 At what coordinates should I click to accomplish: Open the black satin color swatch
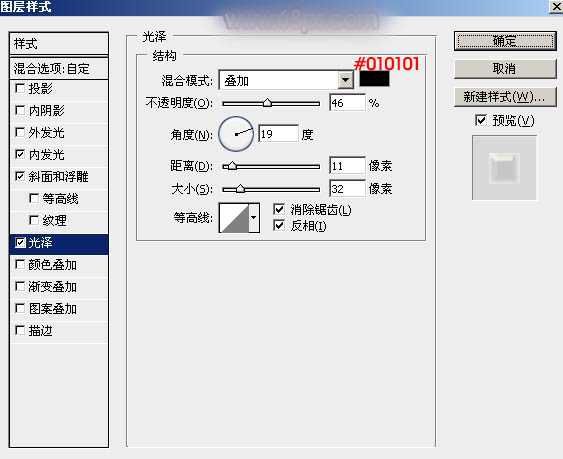pos(374,79)
